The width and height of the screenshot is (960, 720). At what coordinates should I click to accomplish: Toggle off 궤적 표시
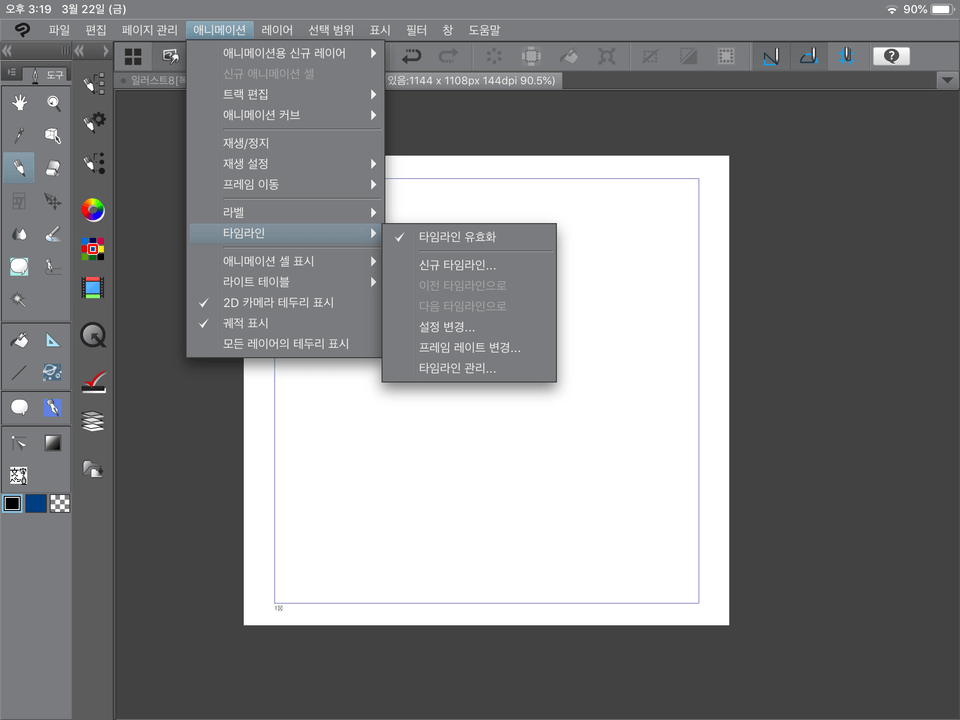[245, 323]
